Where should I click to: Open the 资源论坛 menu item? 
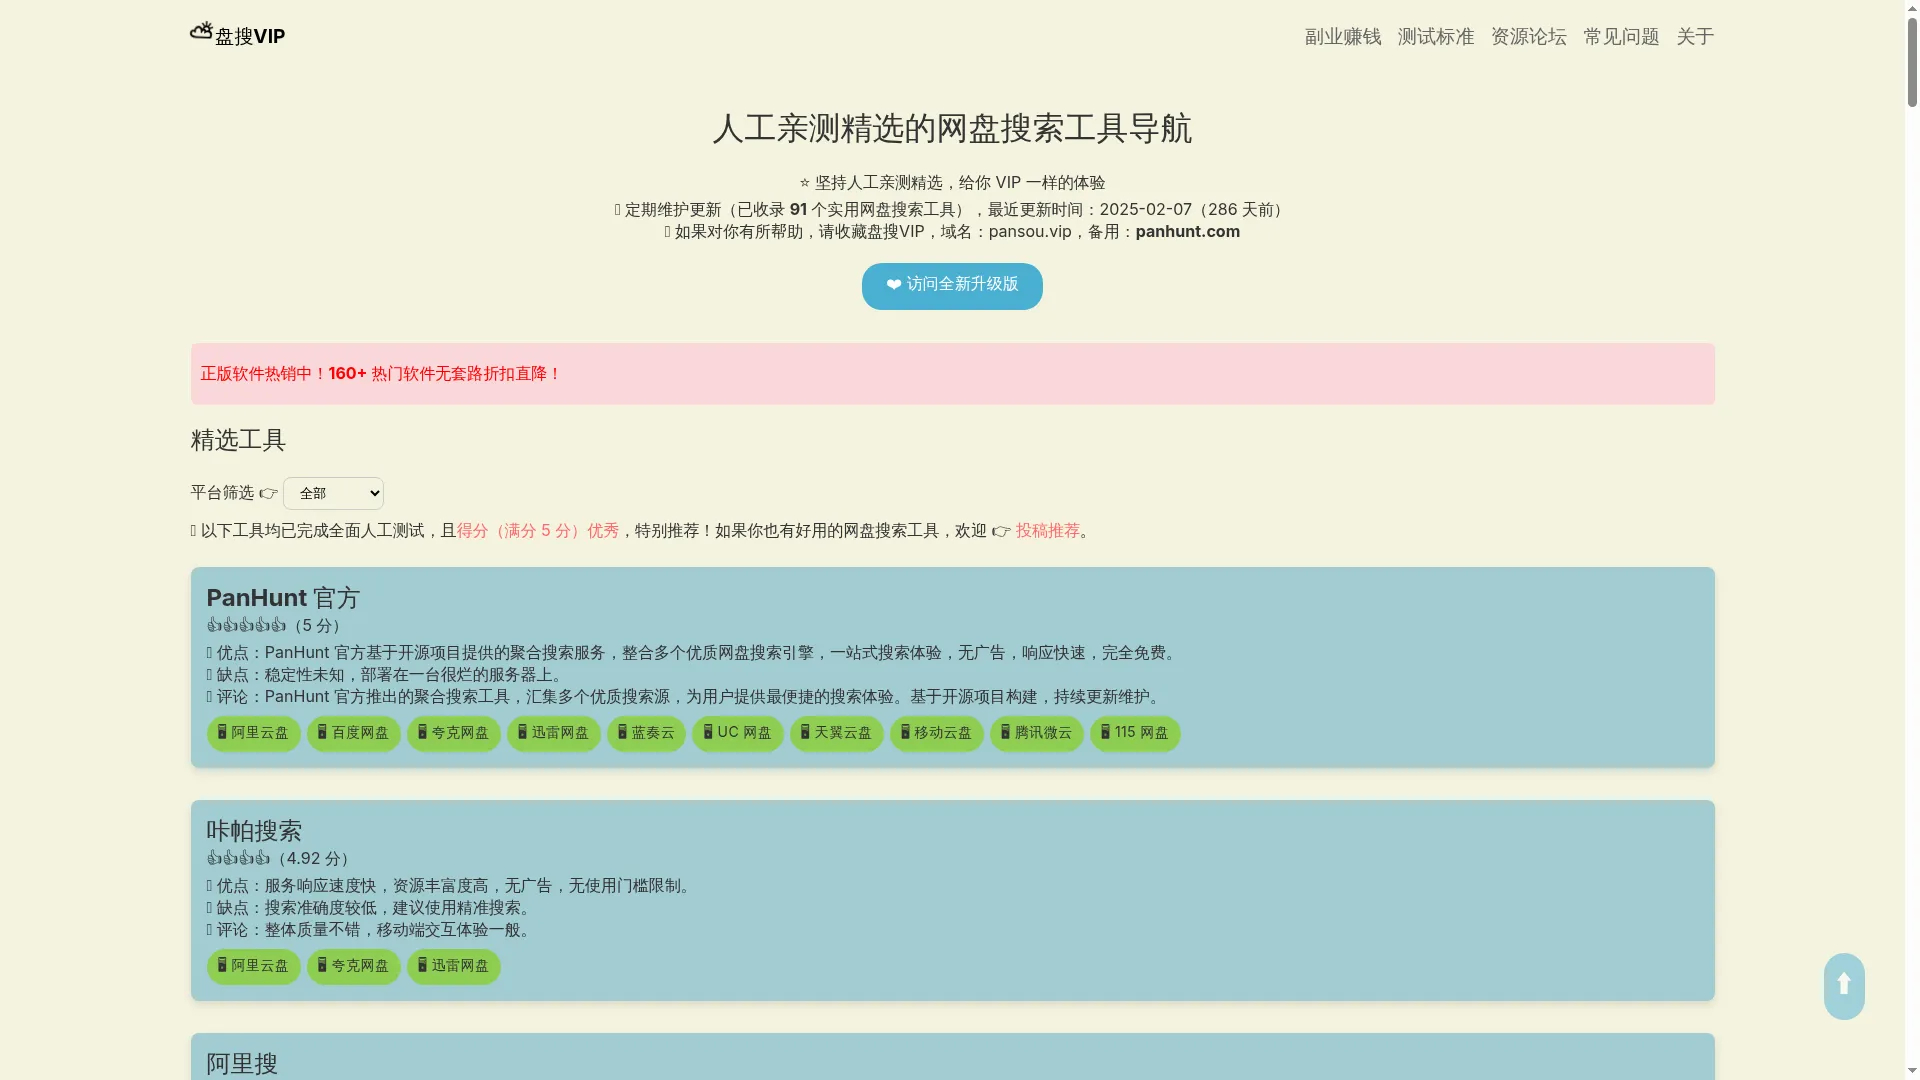pyautogui.click(x=1528, y=36)
